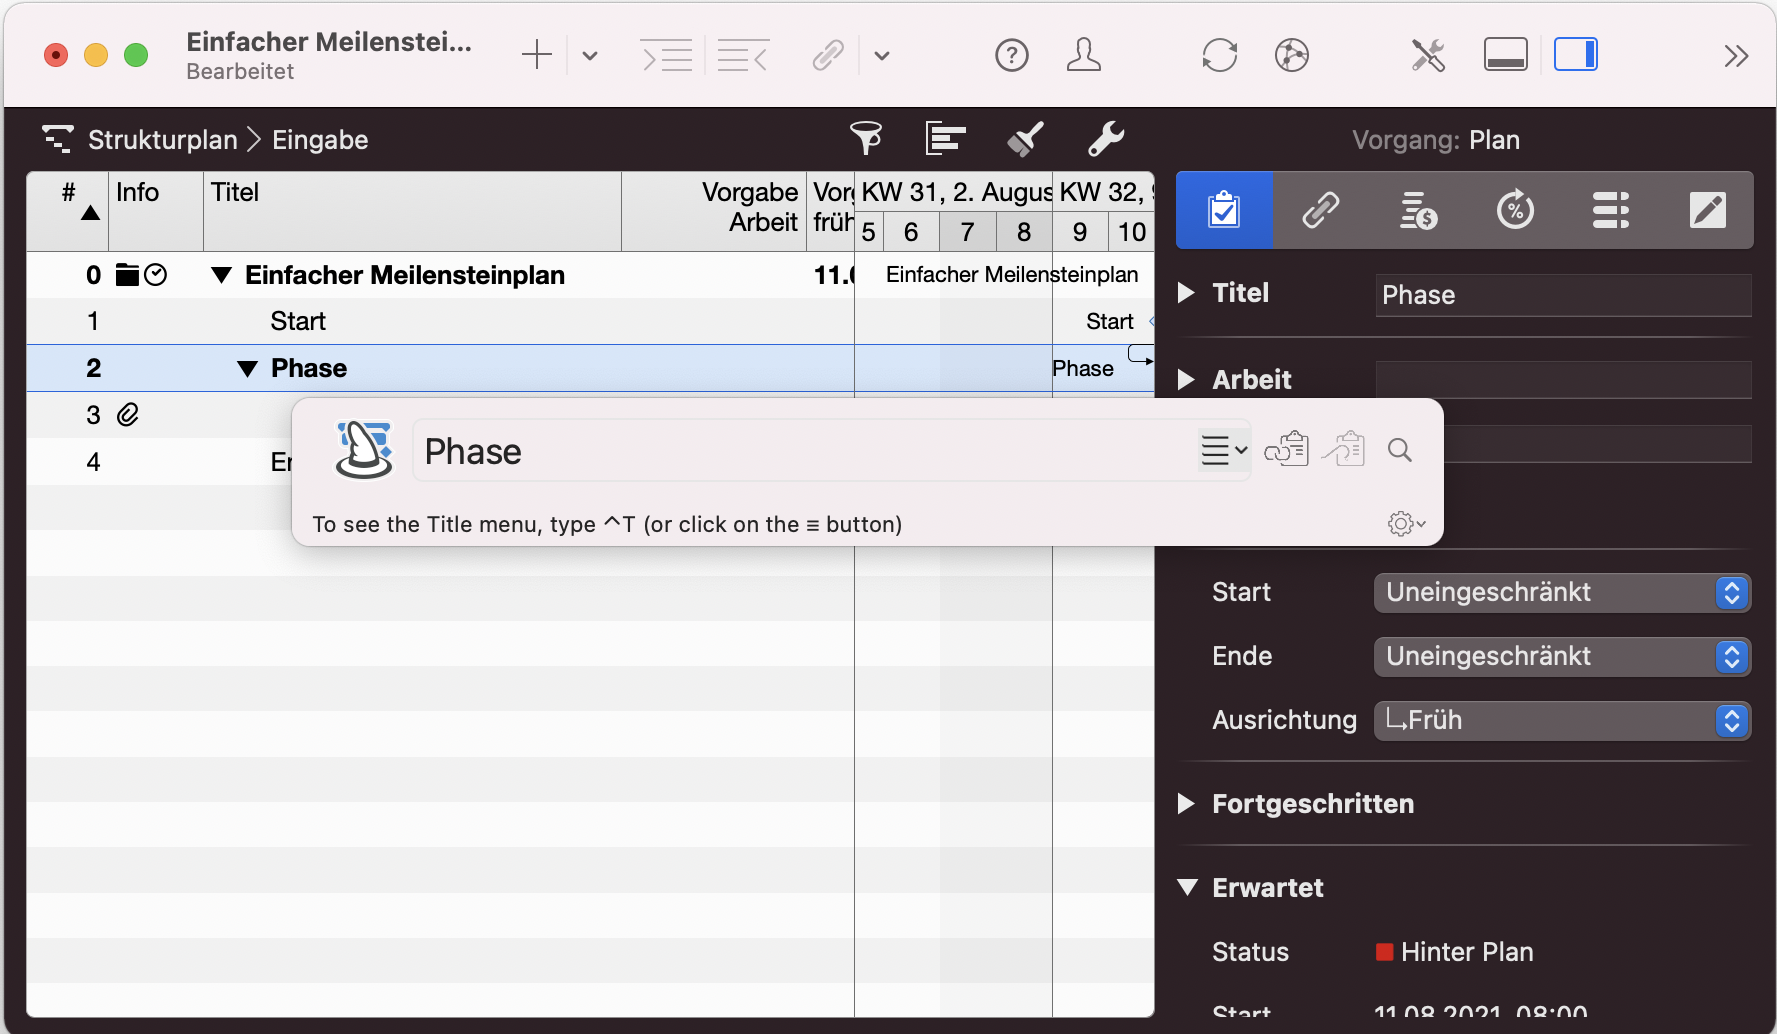
Task: Expand the Fortgeschritten section
Action: 1187,804
